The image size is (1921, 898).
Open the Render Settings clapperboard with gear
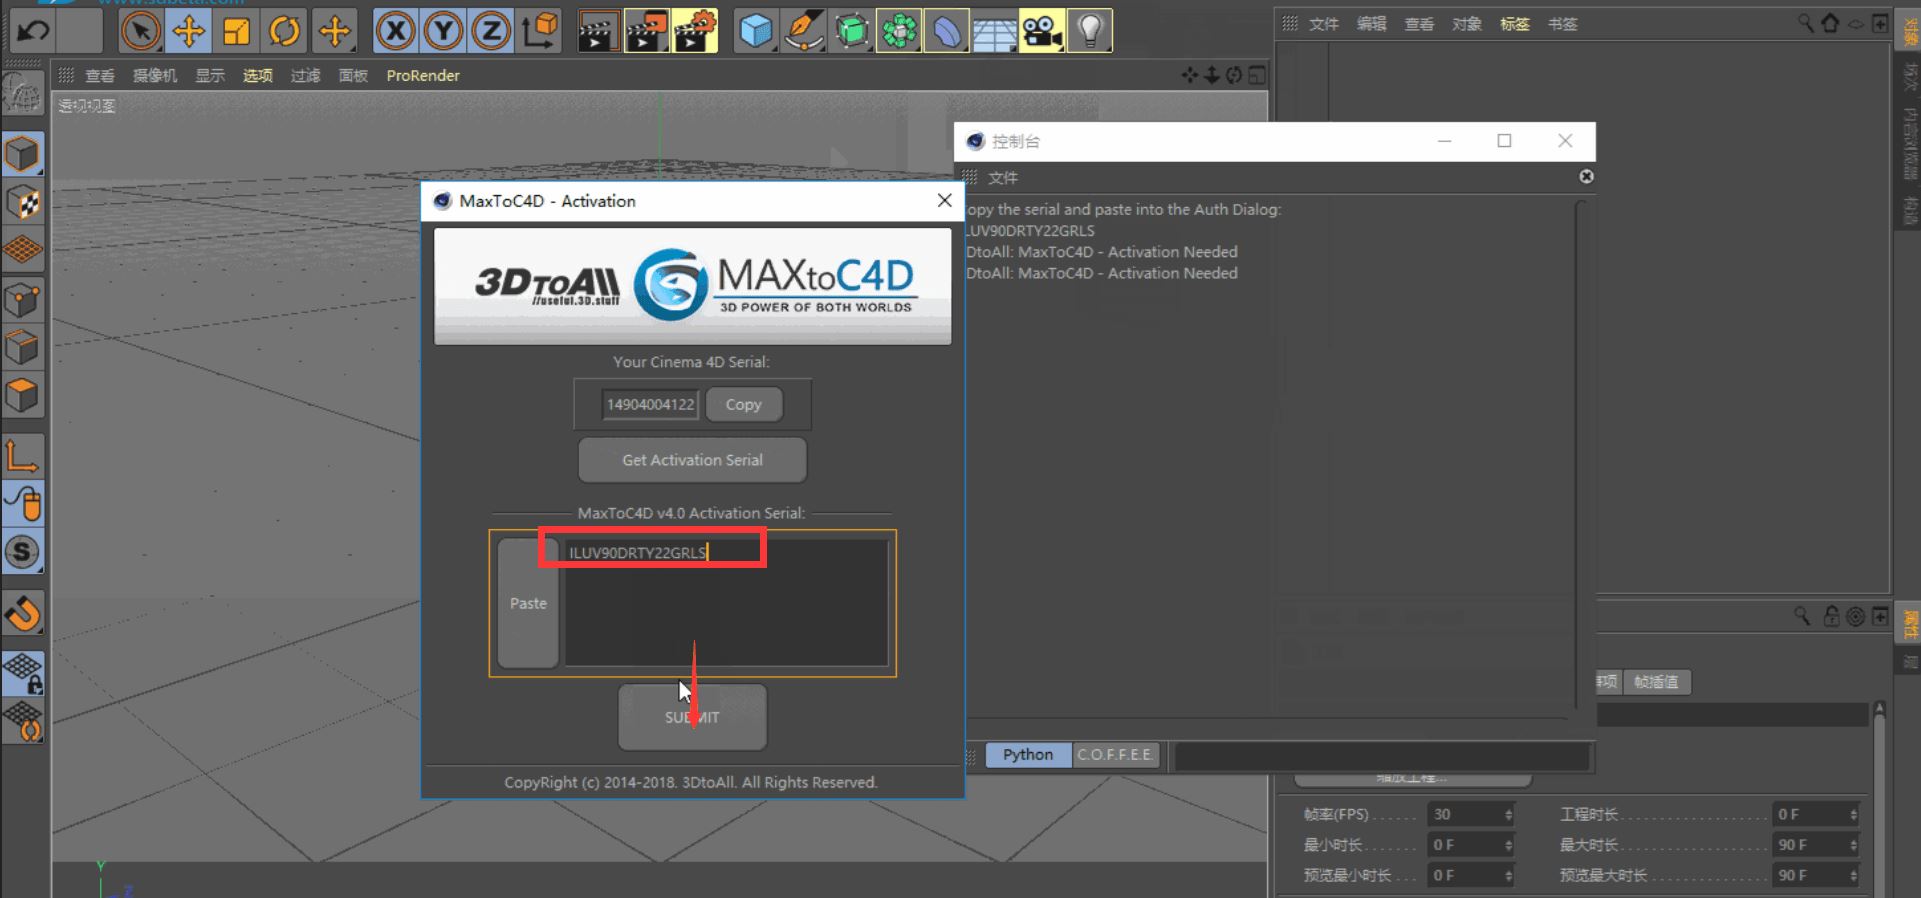pyautogui.click(x=695, y=31)
